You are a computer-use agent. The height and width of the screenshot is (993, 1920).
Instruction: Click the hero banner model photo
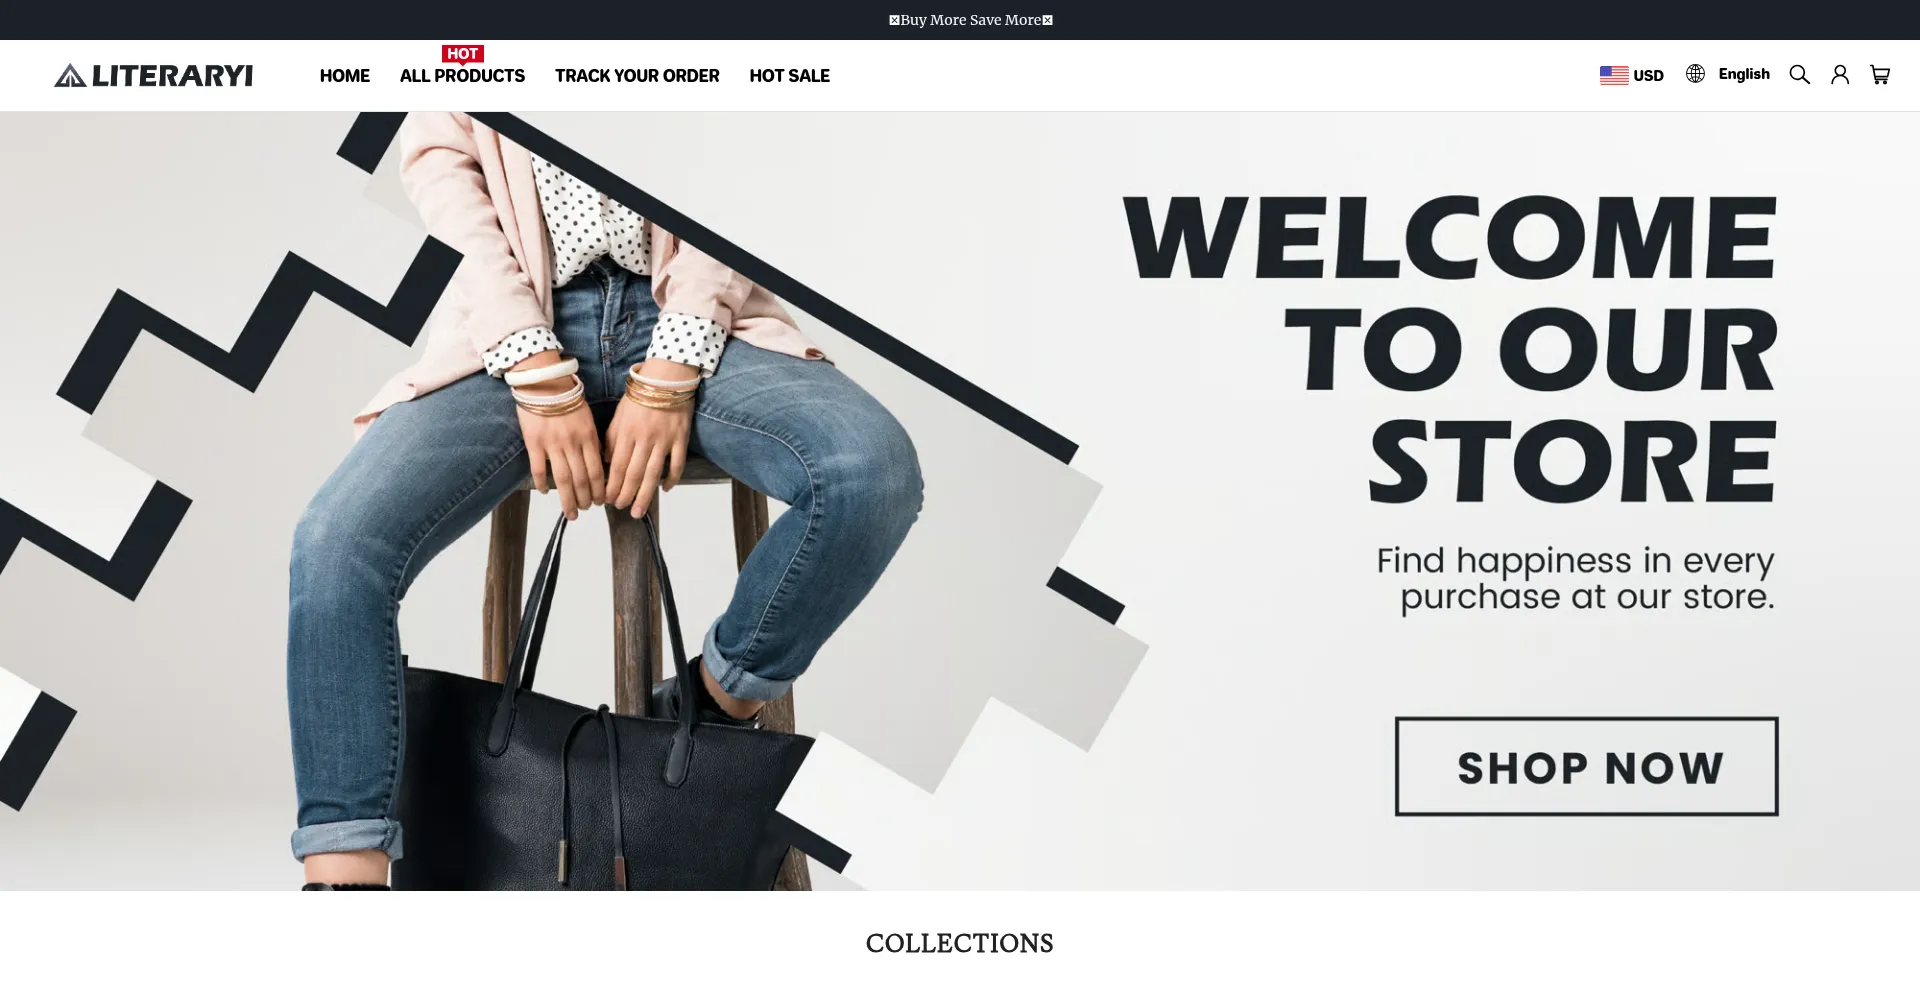[560, 500]
